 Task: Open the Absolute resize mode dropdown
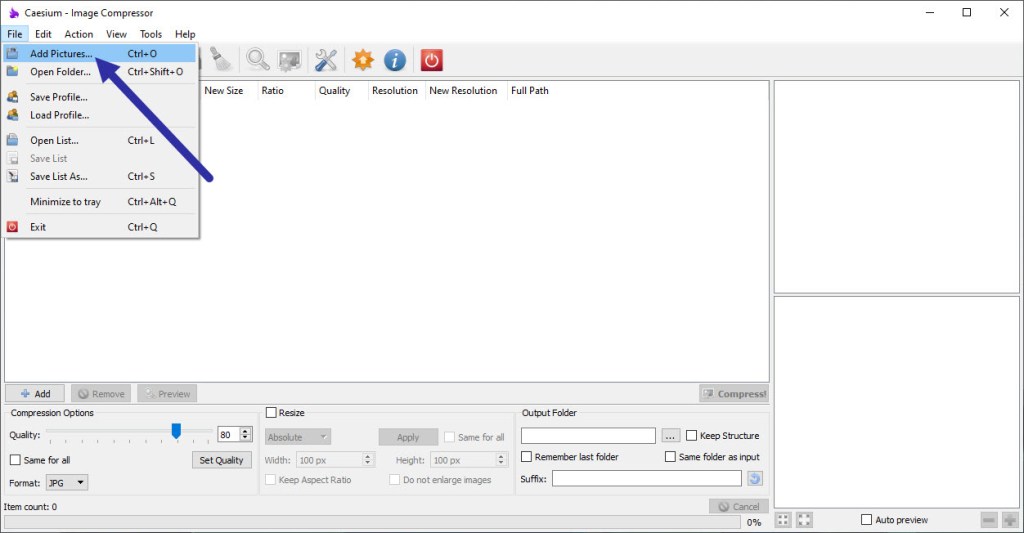(x=298, y=437)
